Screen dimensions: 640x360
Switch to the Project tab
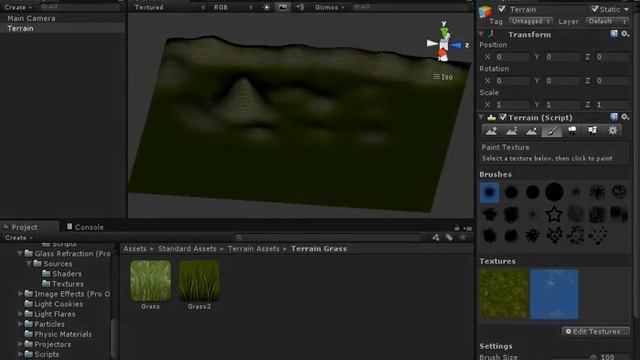29,227
